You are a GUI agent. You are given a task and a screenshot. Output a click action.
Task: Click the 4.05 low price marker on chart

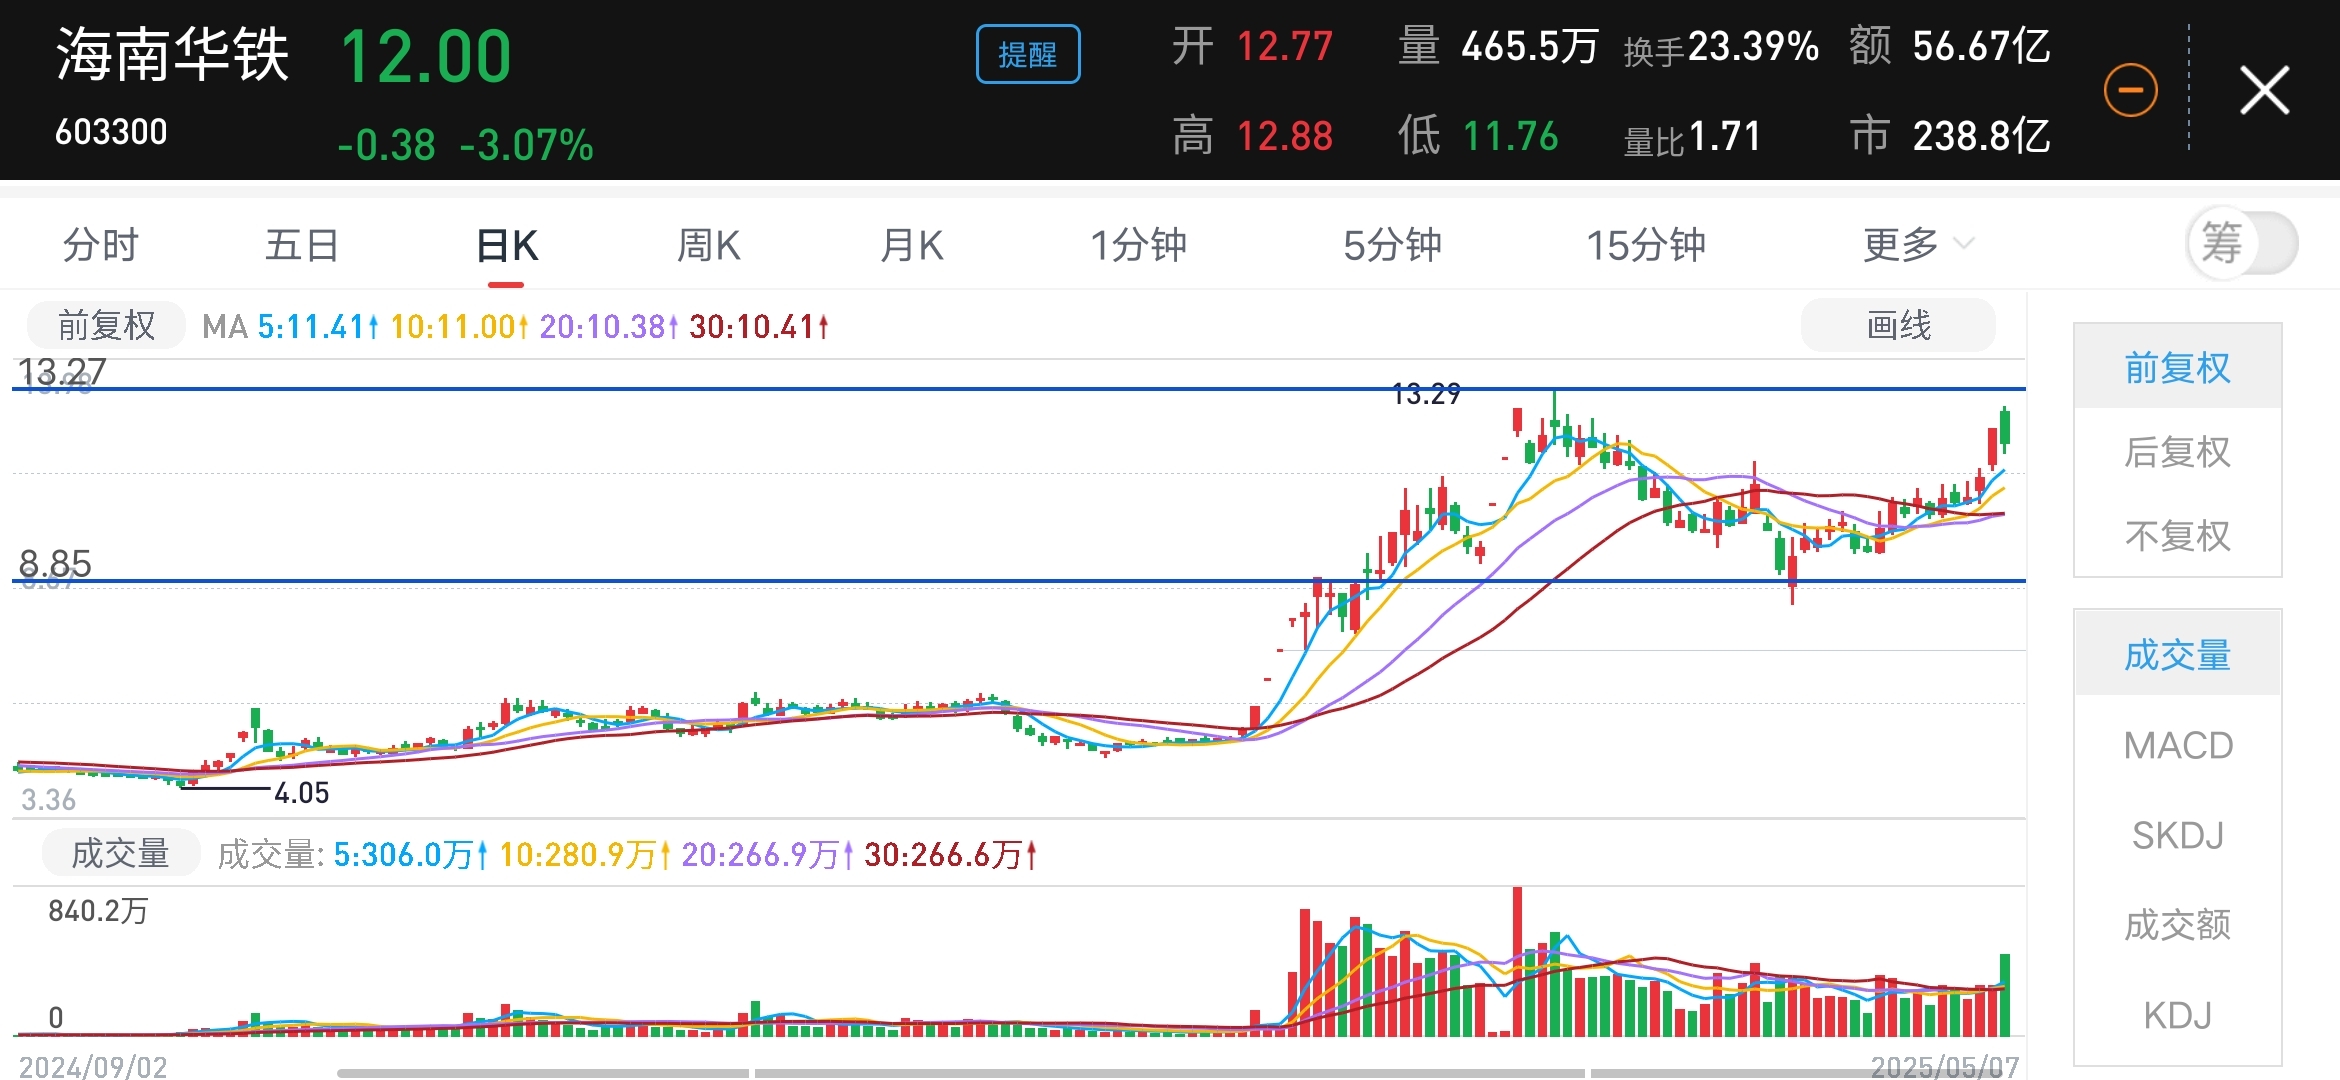pyautogui.click(x=301, y=793)
